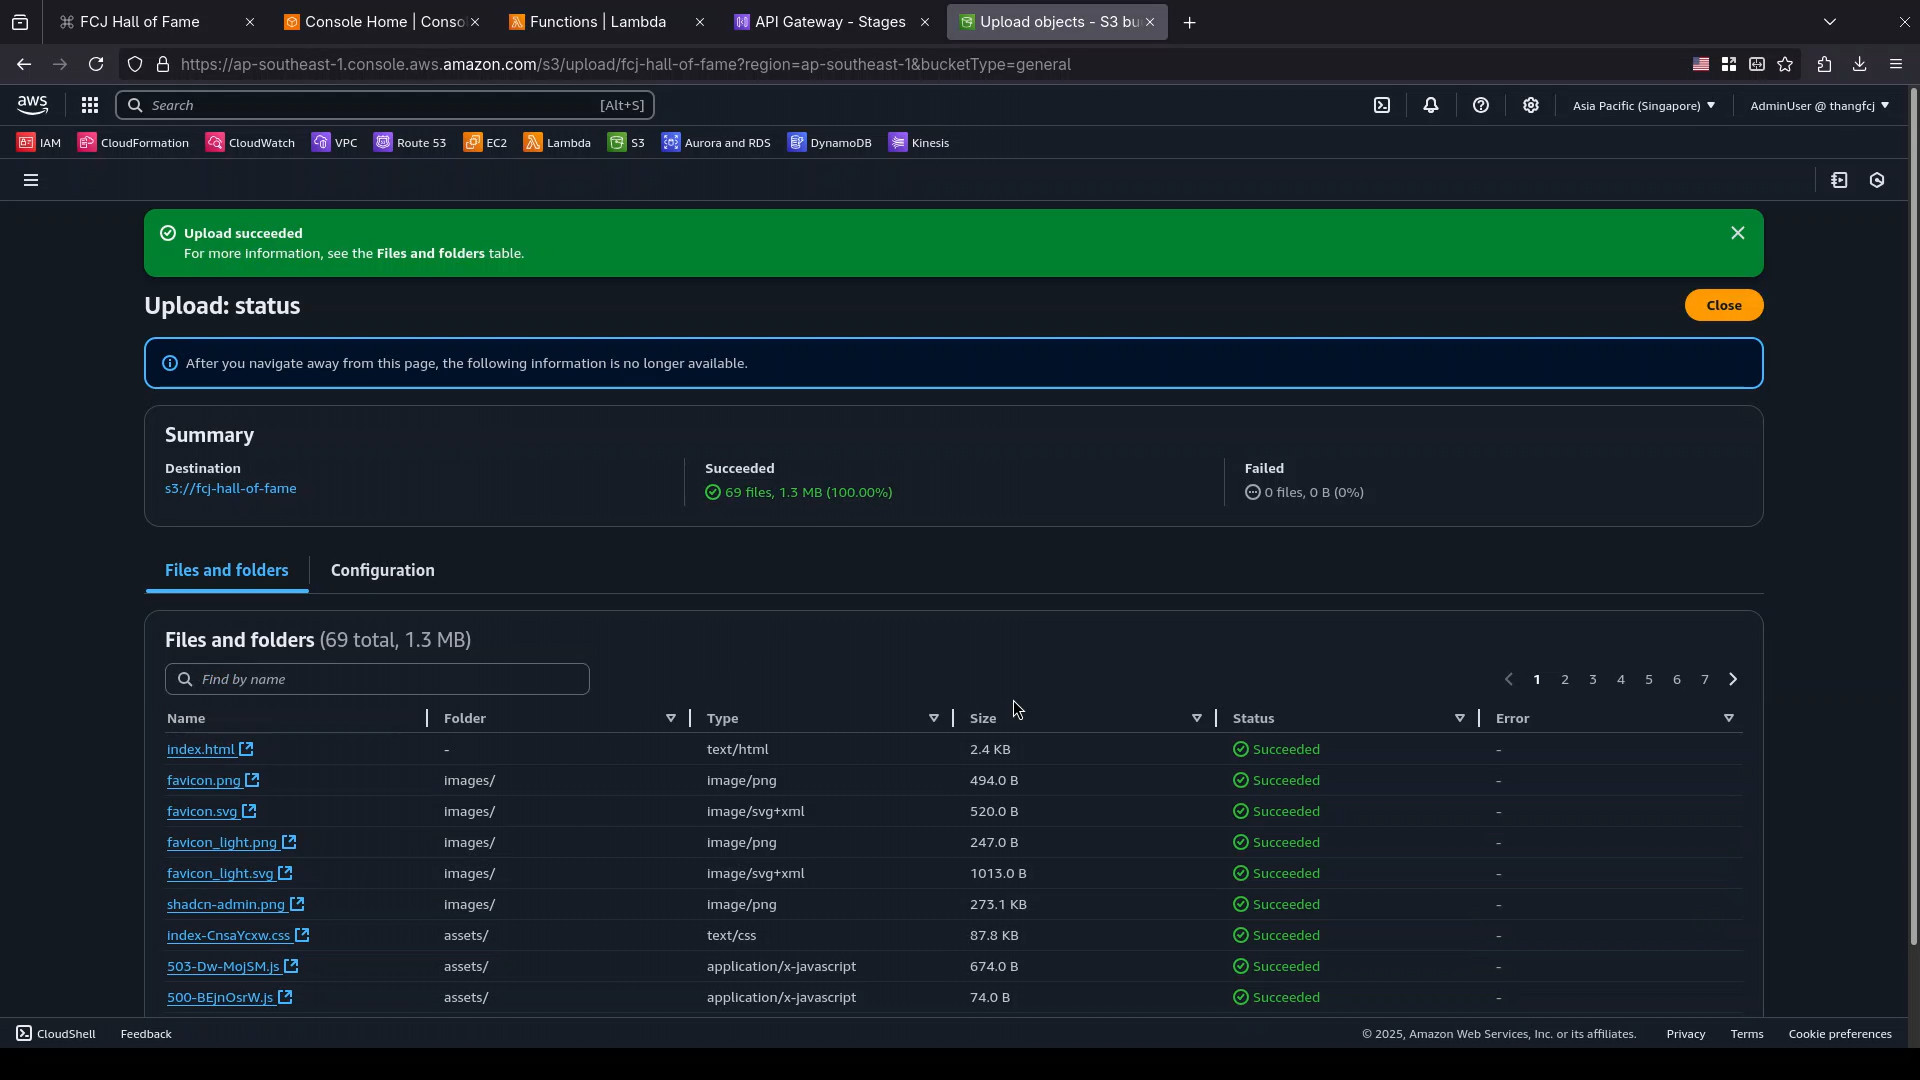Screen dimensions: 1920x1080
Task: Focus the AWS console search box
Action: tap(385, 105)
